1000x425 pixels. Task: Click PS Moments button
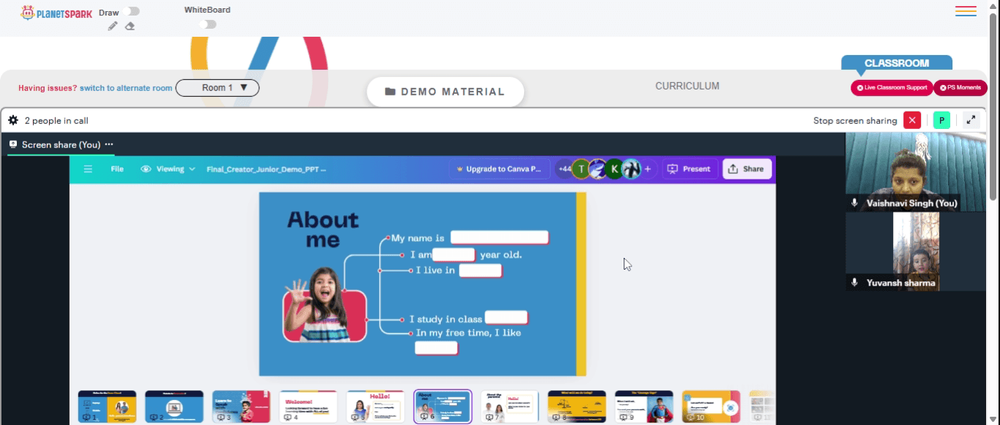[960, 87]
